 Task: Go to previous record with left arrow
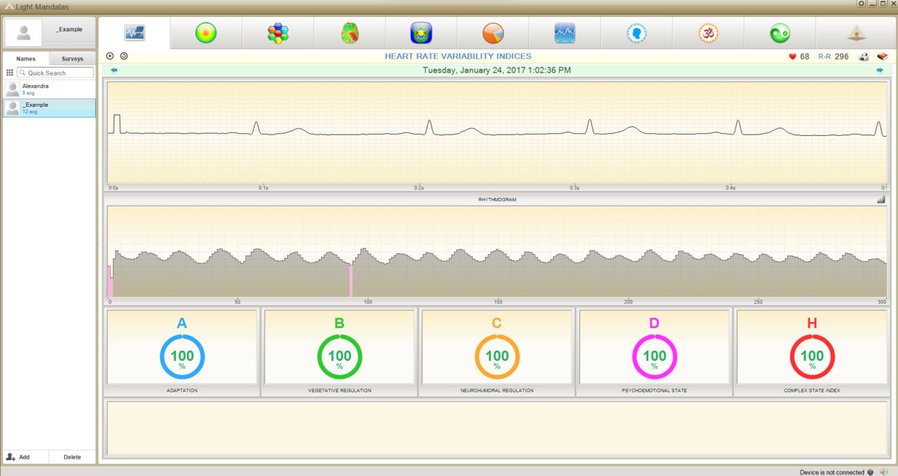tap(114, 70)
